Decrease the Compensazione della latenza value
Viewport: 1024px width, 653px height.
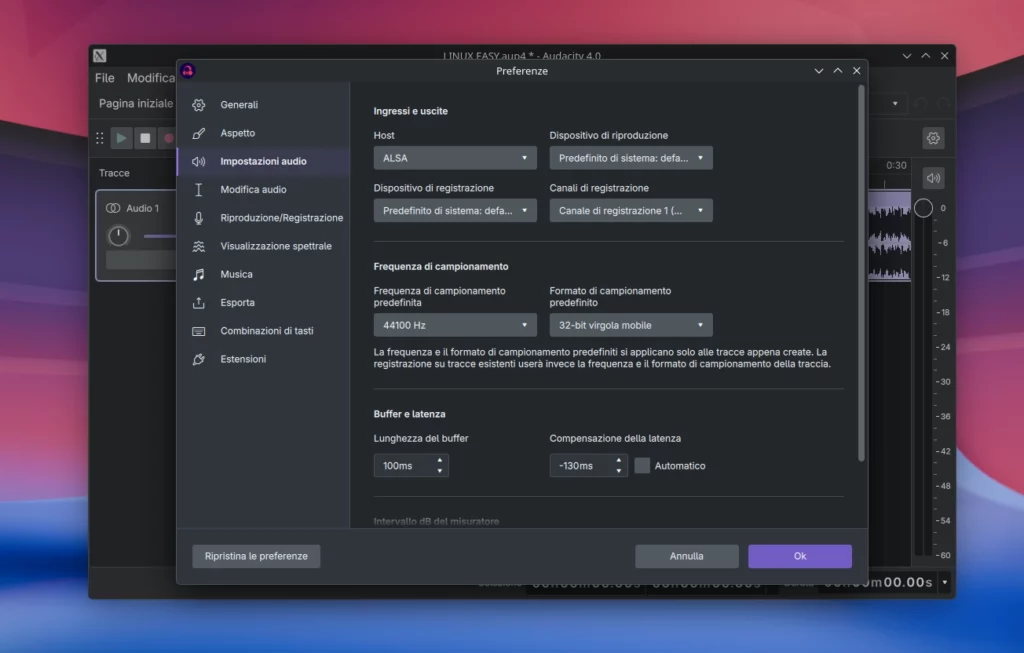(x=618, y=471)
